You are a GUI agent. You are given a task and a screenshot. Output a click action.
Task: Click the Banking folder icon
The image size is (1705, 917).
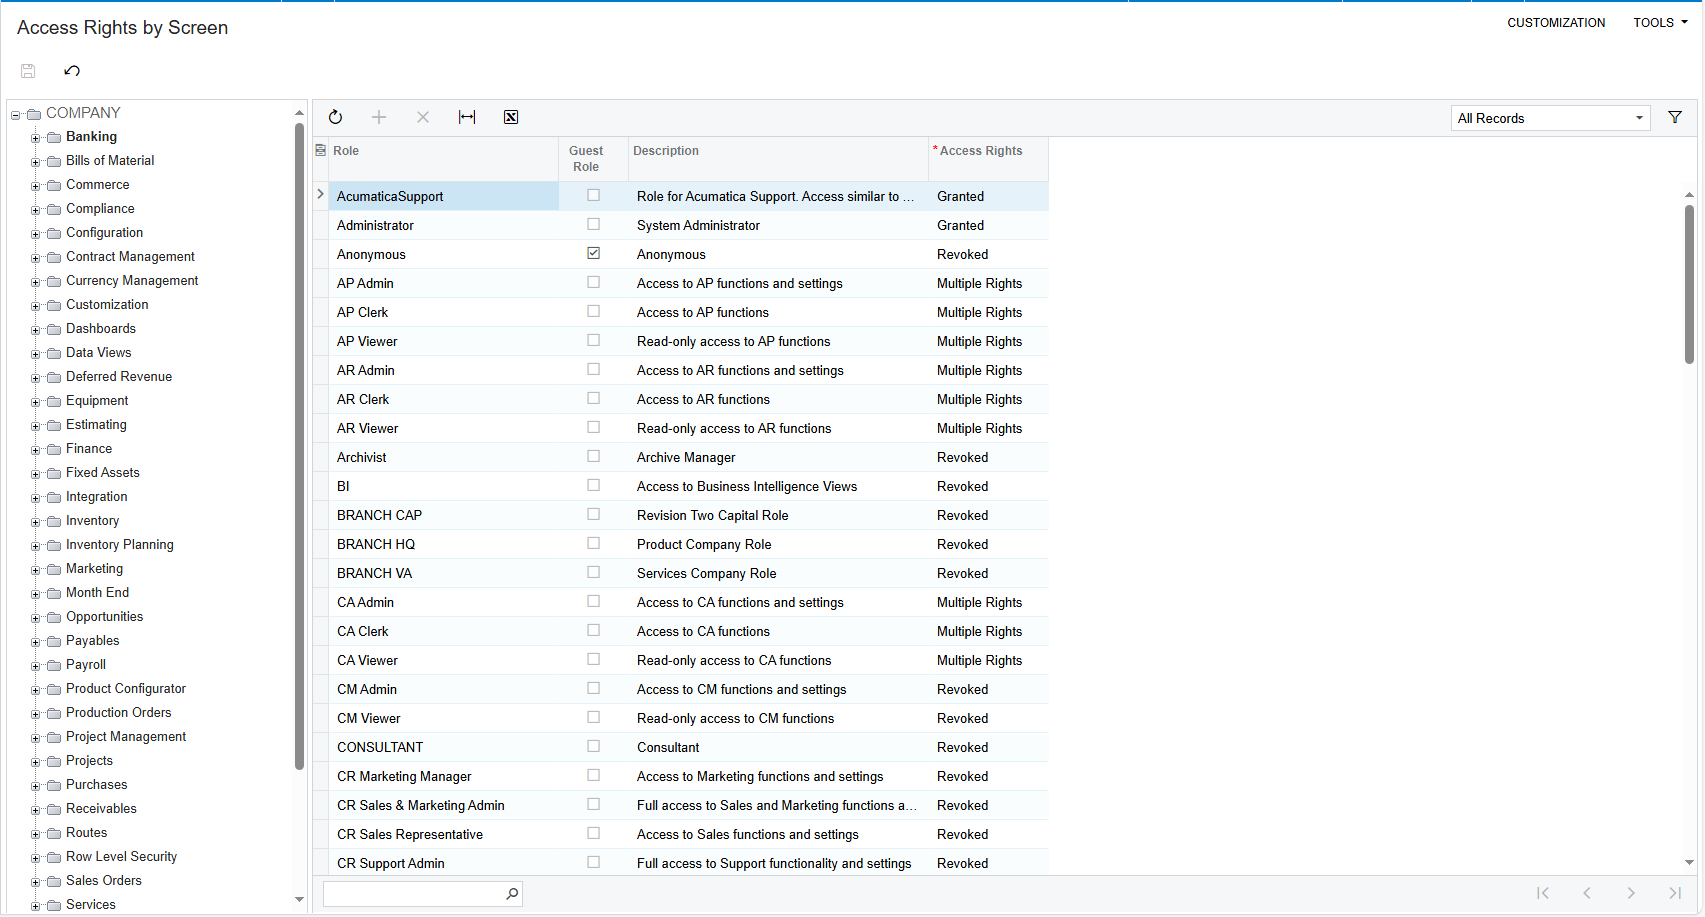54,137
